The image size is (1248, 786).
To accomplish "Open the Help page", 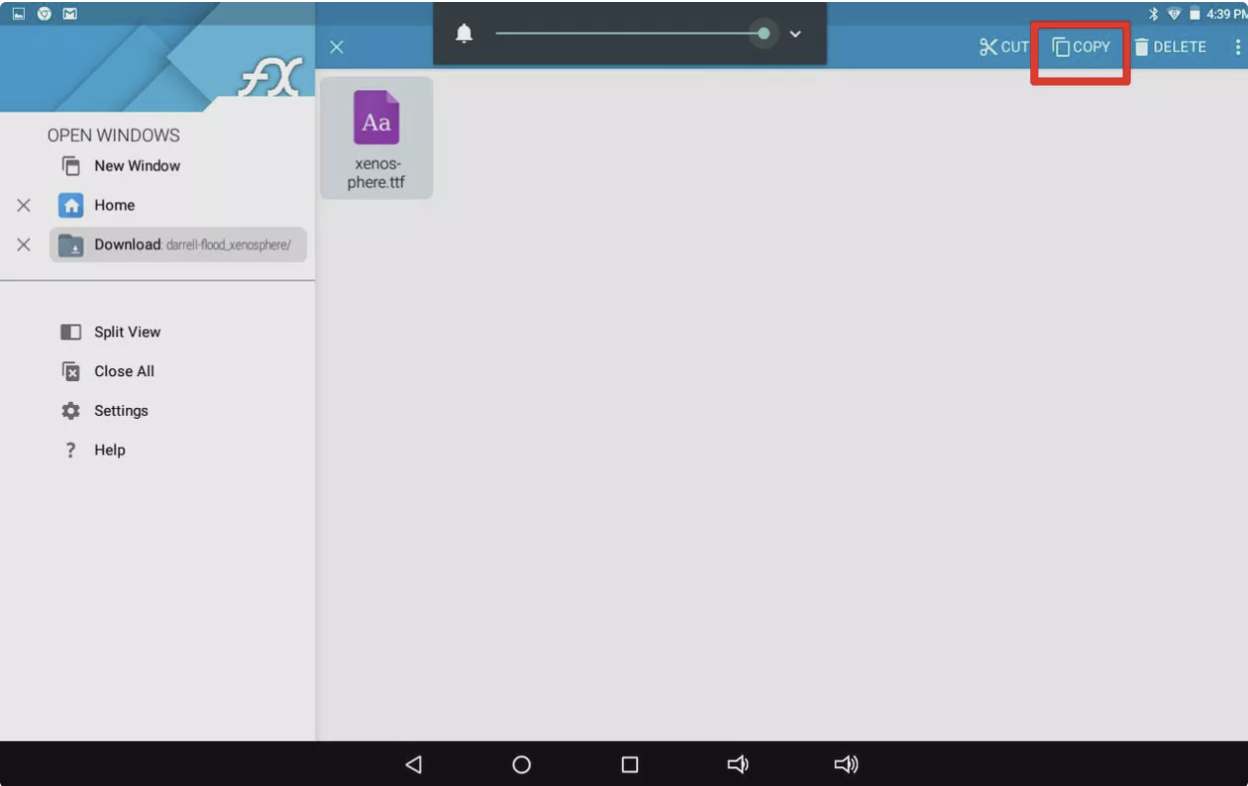I will click(109, 450).
